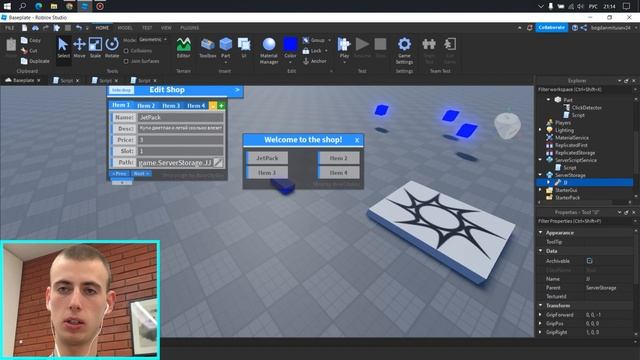Collapse the Transform properties section
Viewport: 640px width, 360px height.
point(540,305)
